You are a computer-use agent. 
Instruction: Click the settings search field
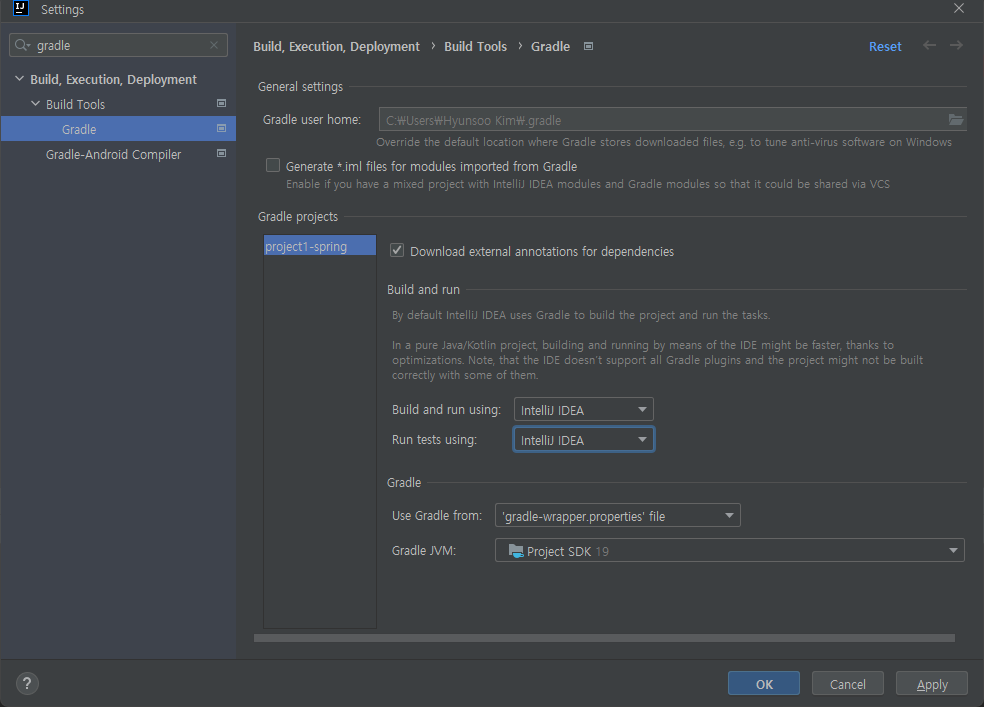tap(119, 45)
